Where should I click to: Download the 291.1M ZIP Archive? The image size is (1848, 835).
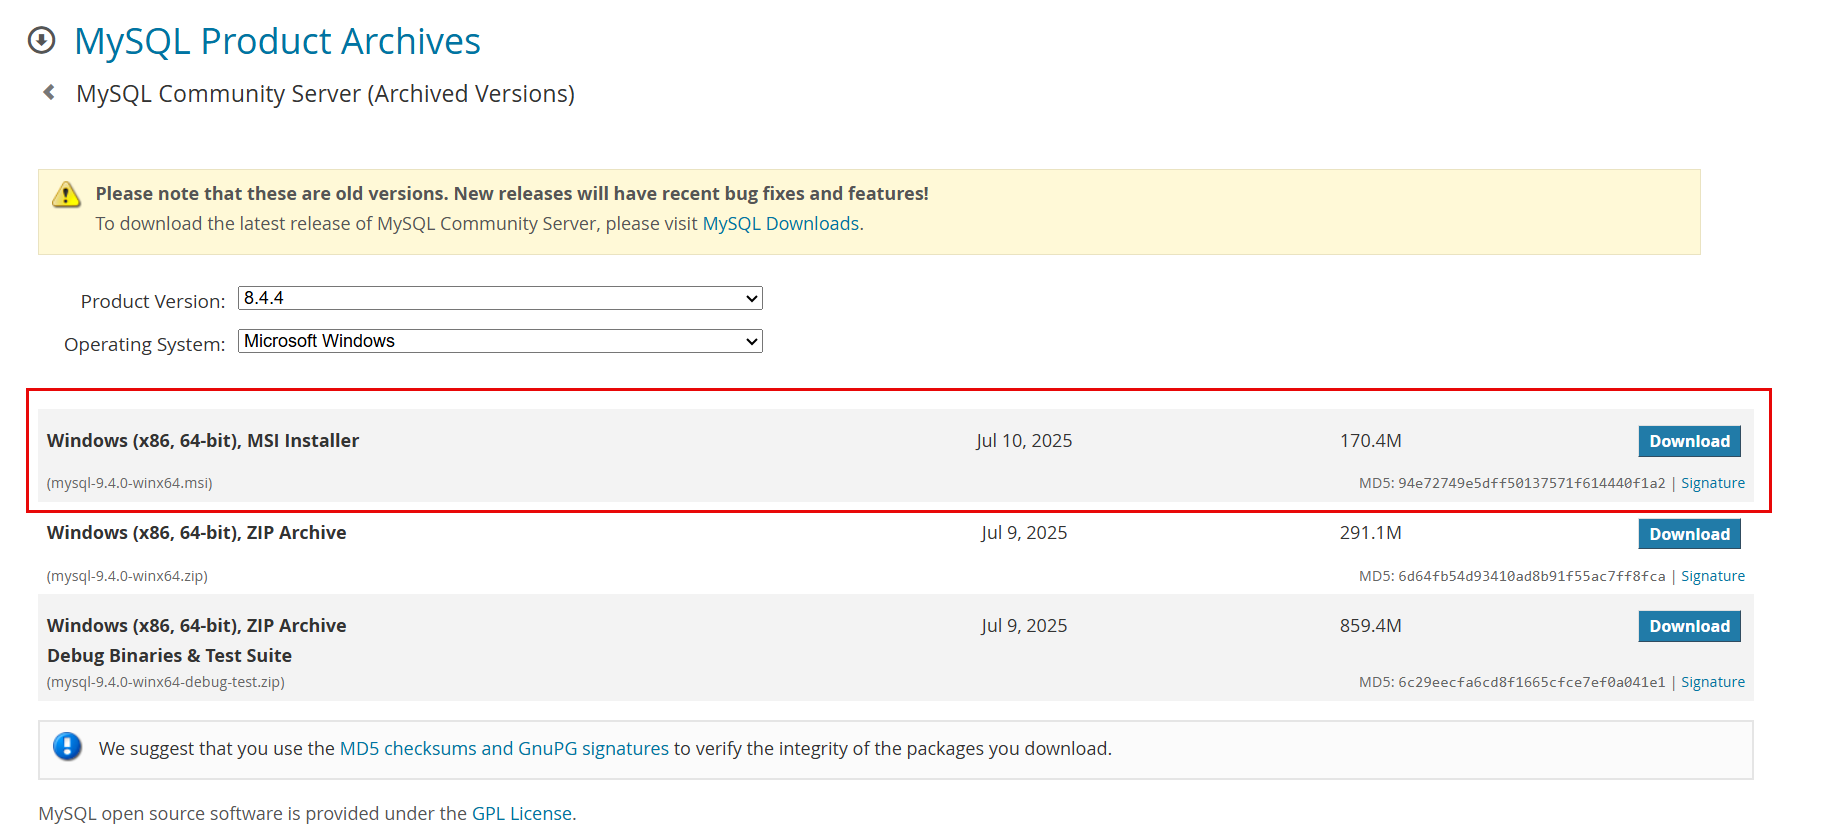tap(1688, 534)
